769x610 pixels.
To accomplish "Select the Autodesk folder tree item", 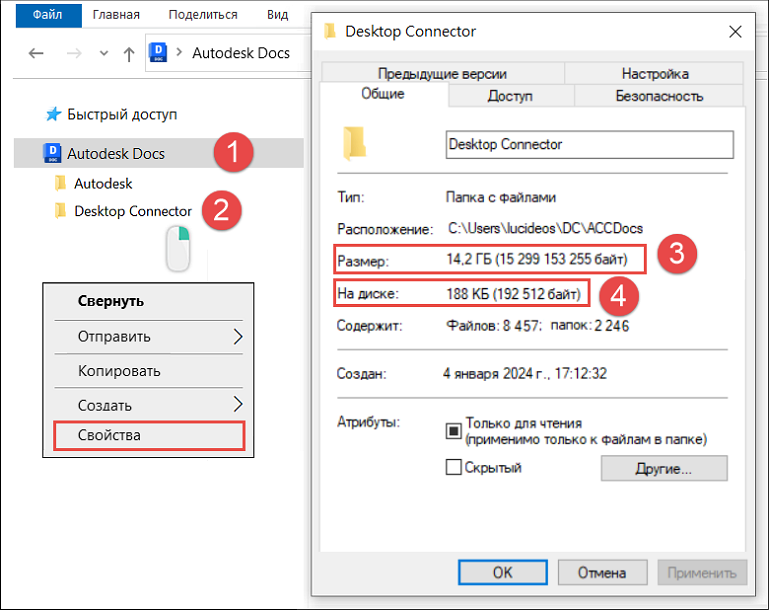I will 103,183.
